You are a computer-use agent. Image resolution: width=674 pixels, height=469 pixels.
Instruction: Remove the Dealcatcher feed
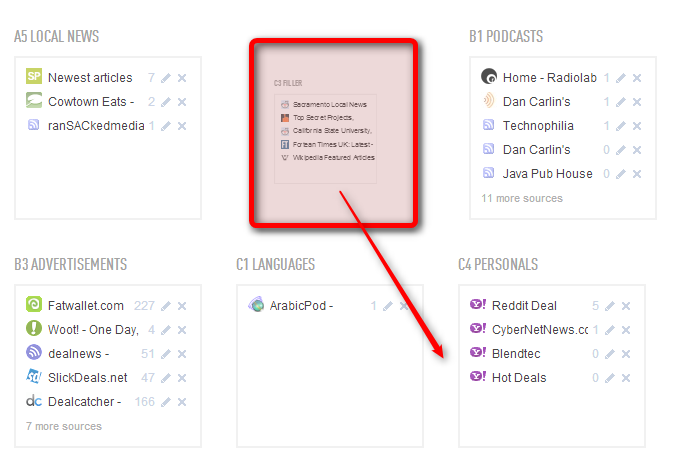[182, 402]
